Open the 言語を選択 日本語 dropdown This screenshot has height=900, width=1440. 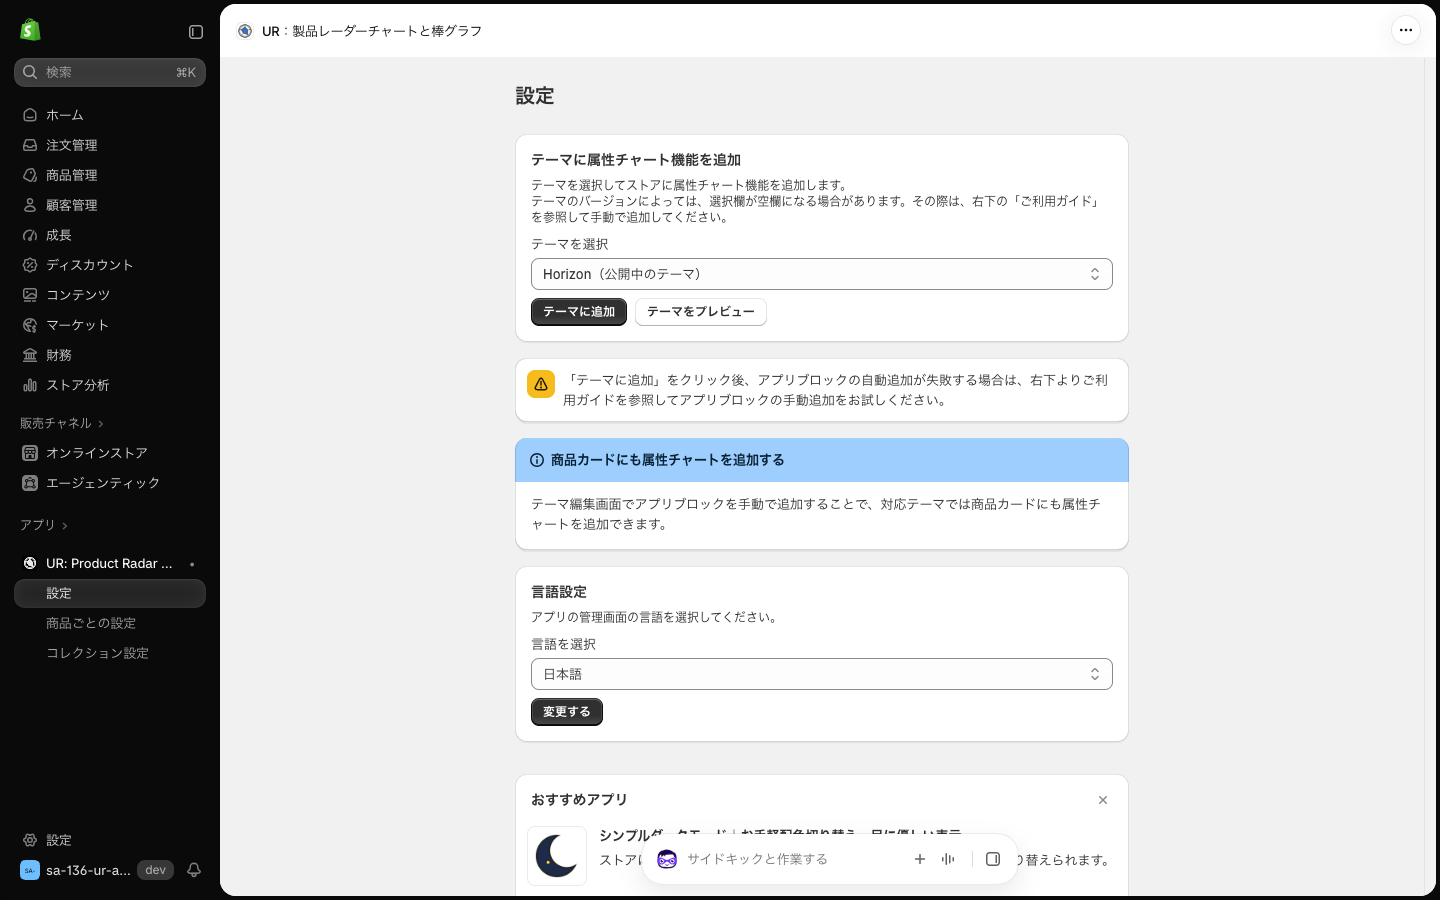(x=822, y=674)
